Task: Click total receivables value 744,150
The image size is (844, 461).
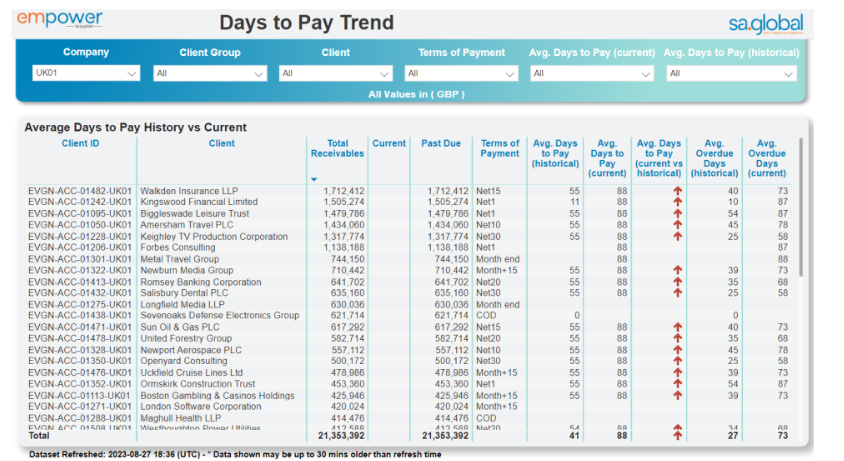Action: [348, 259]
